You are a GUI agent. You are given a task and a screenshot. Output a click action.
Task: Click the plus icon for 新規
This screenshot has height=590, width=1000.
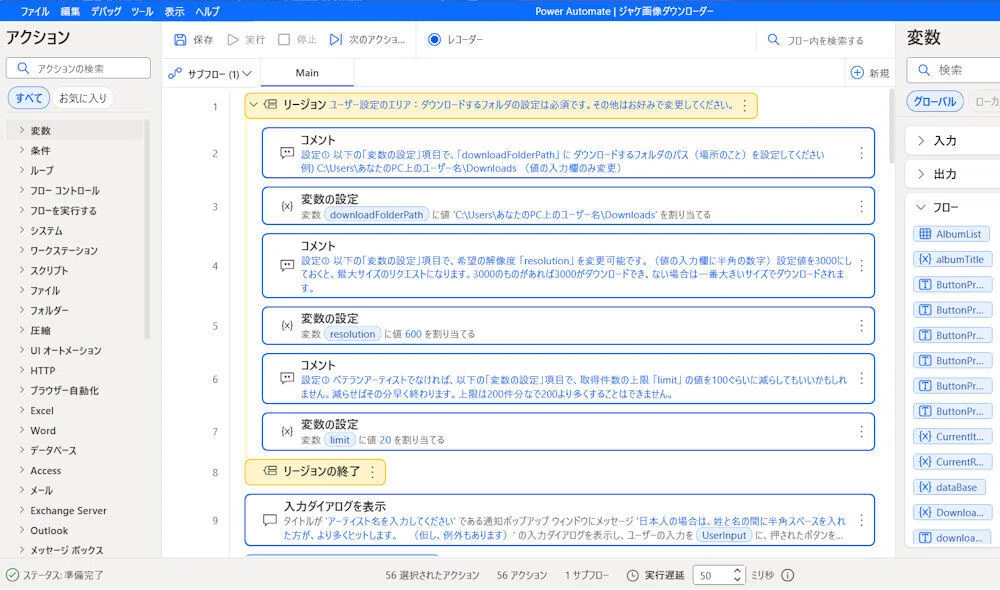857,73
